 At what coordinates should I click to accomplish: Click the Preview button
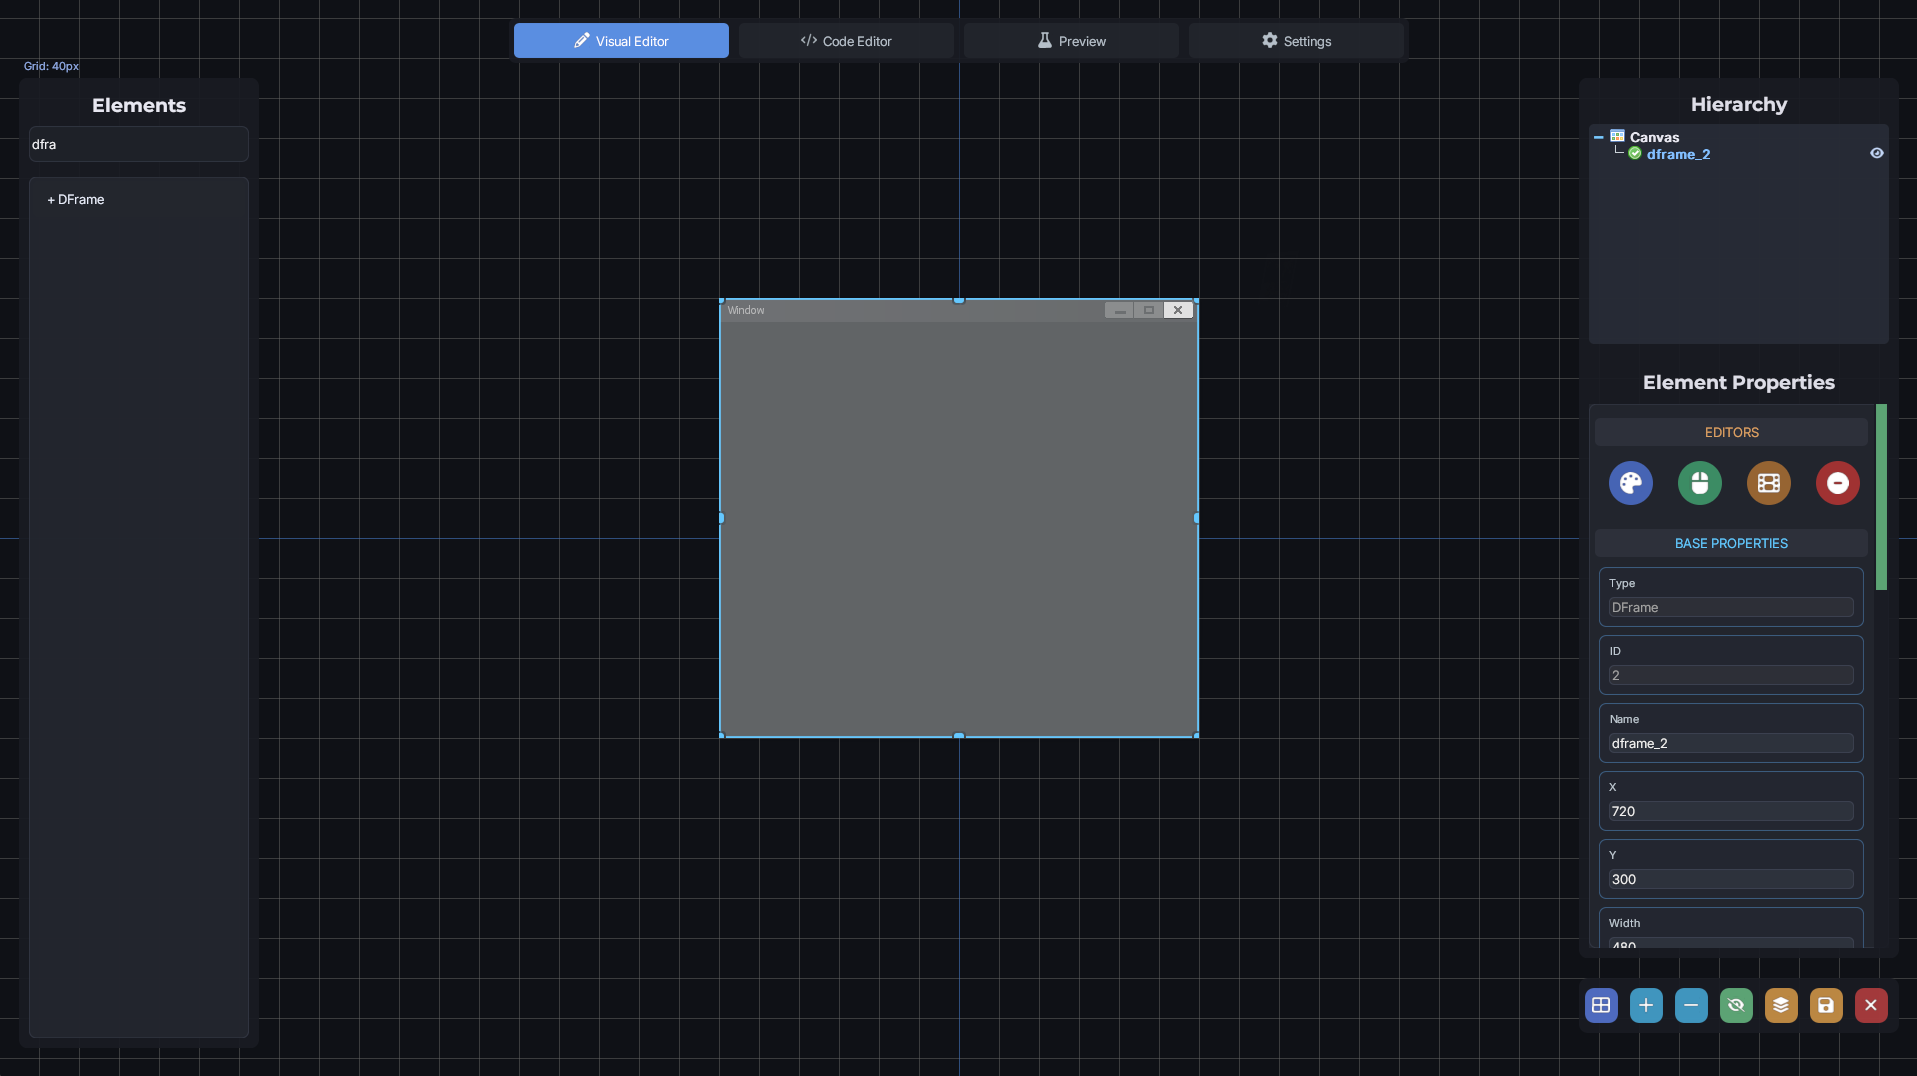click(1070, 41)
